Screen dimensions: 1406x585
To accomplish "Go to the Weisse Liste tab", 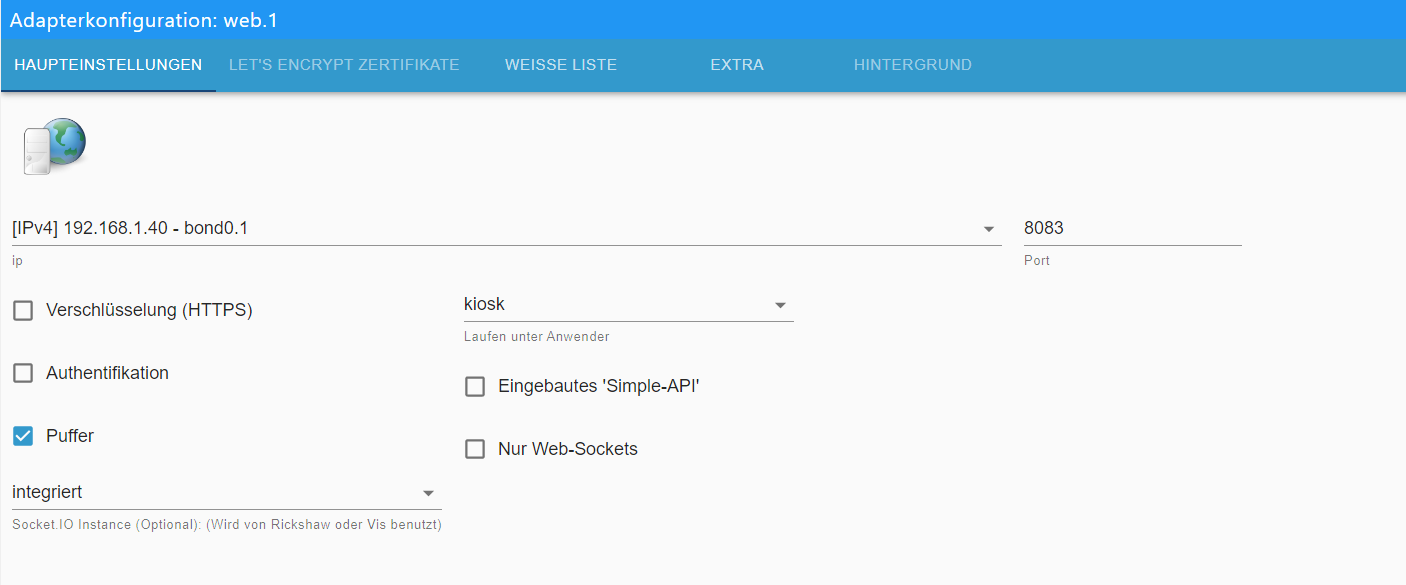I will click(560, 65).
